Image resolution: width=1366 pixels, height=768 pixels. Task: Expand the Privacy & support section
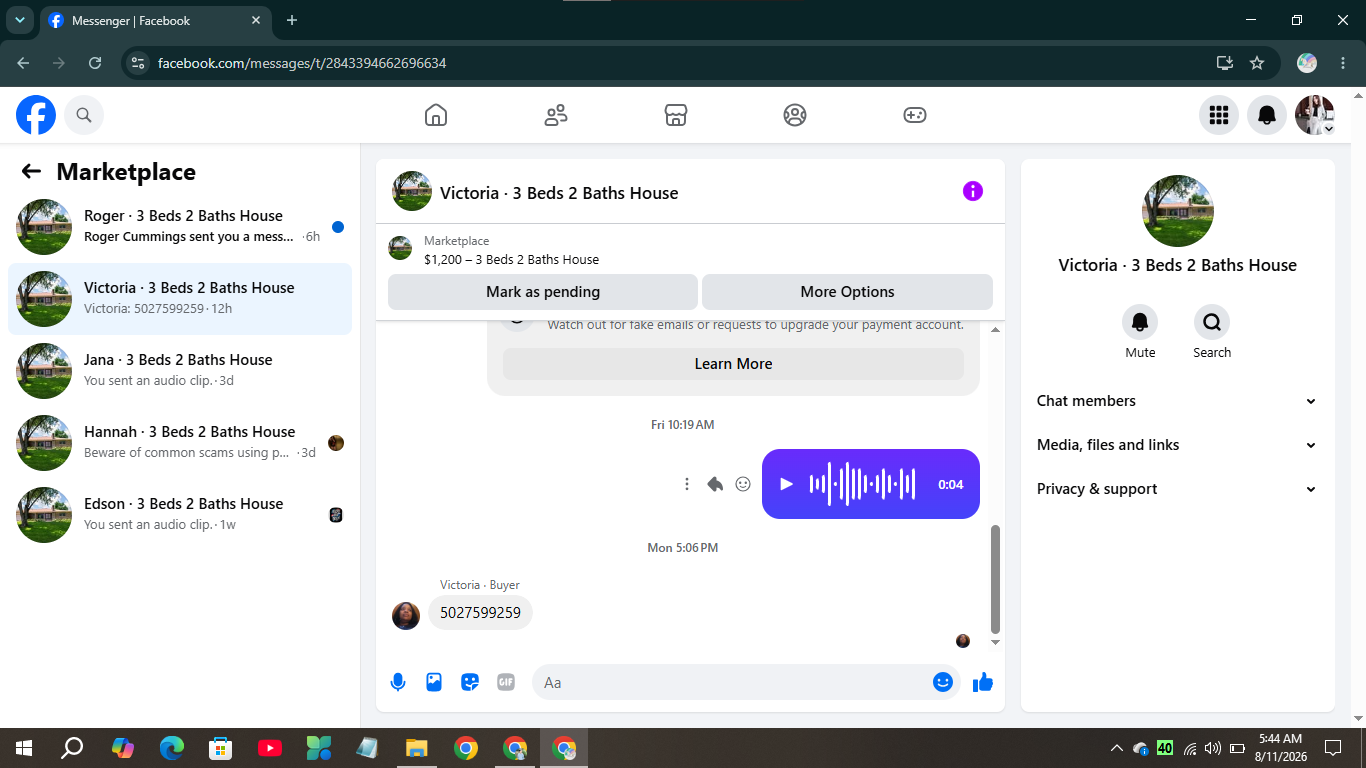(x=1177, y=489)
